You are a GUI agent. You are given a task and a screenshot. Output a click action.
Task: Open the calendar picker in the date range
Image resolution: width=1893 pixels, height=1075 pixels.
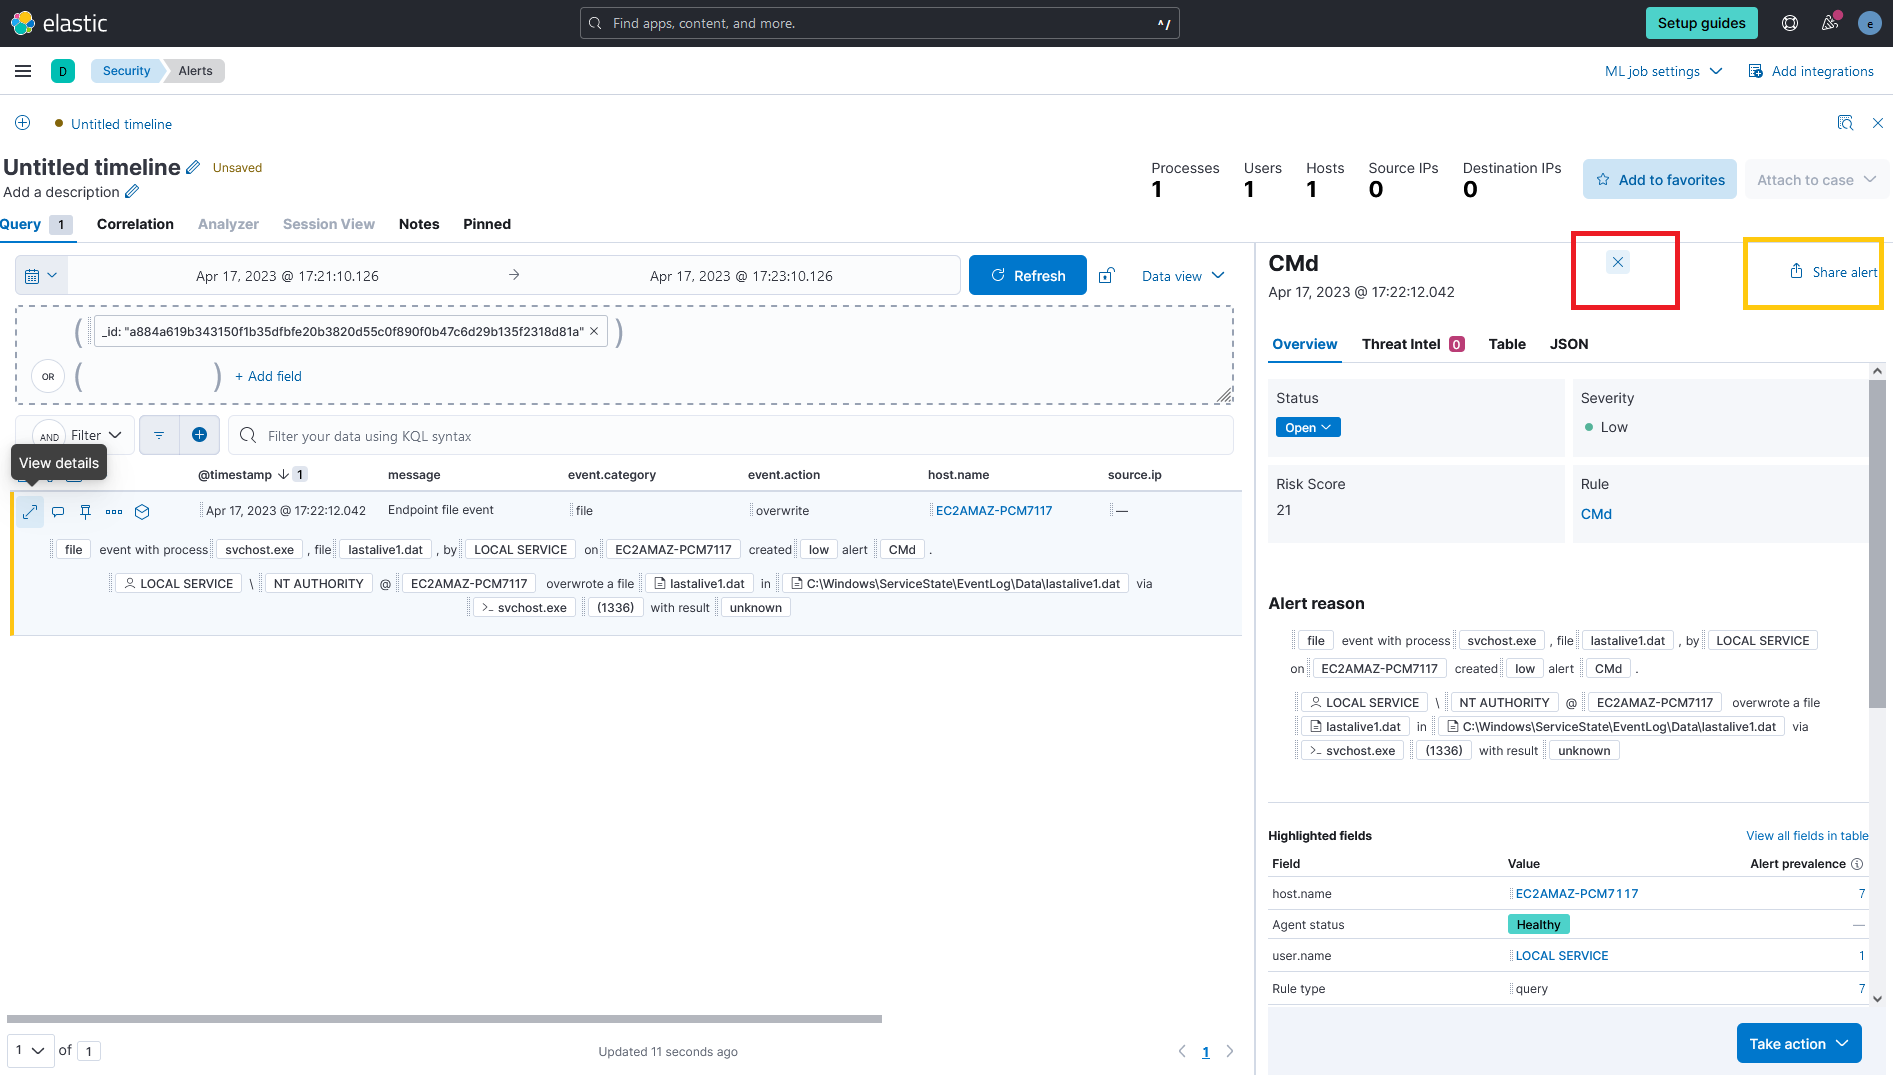click(33, 275)
